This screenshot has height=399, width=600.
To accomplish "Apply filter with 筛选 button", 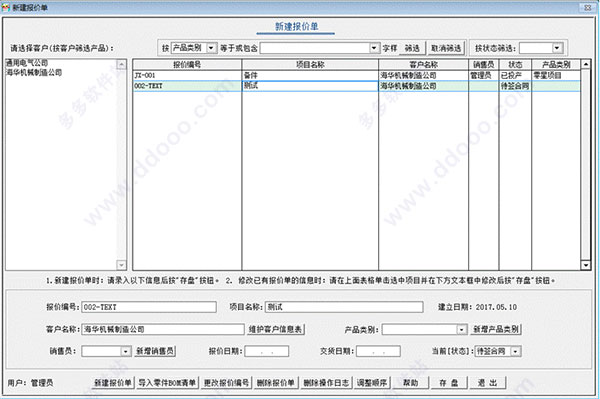I will [x=412, y=48].
